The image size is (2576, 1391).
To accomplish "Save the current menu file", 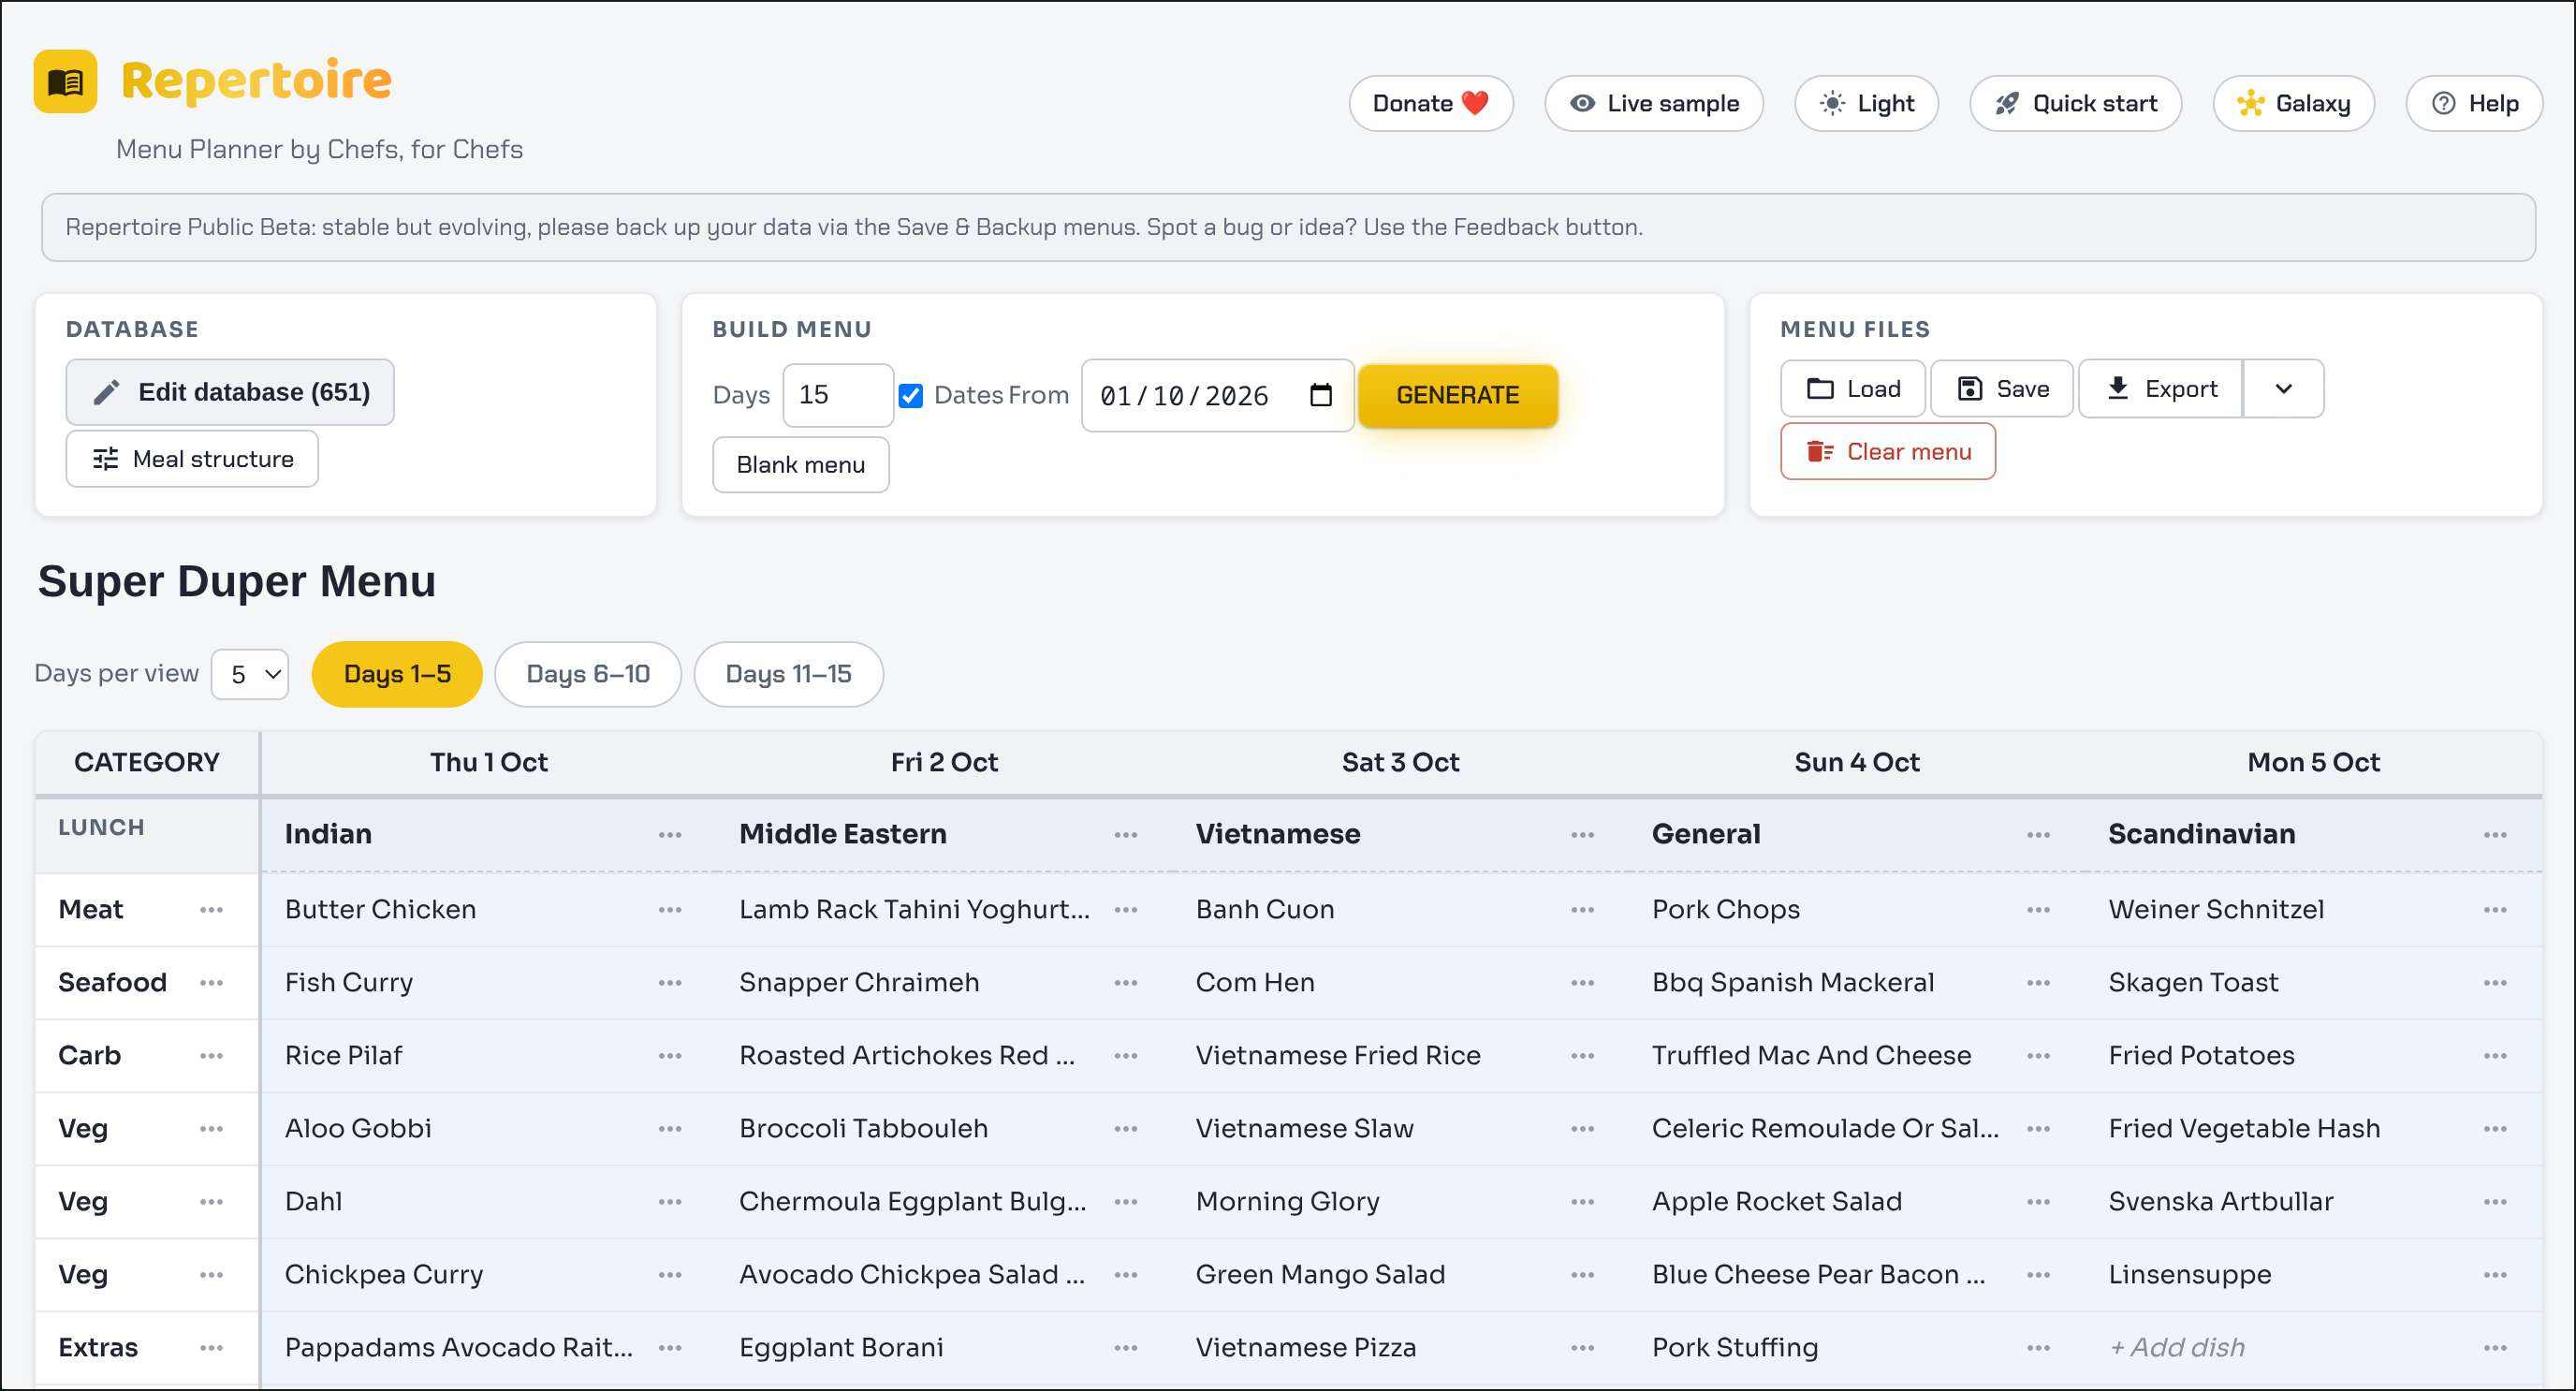I will 2002,389.
